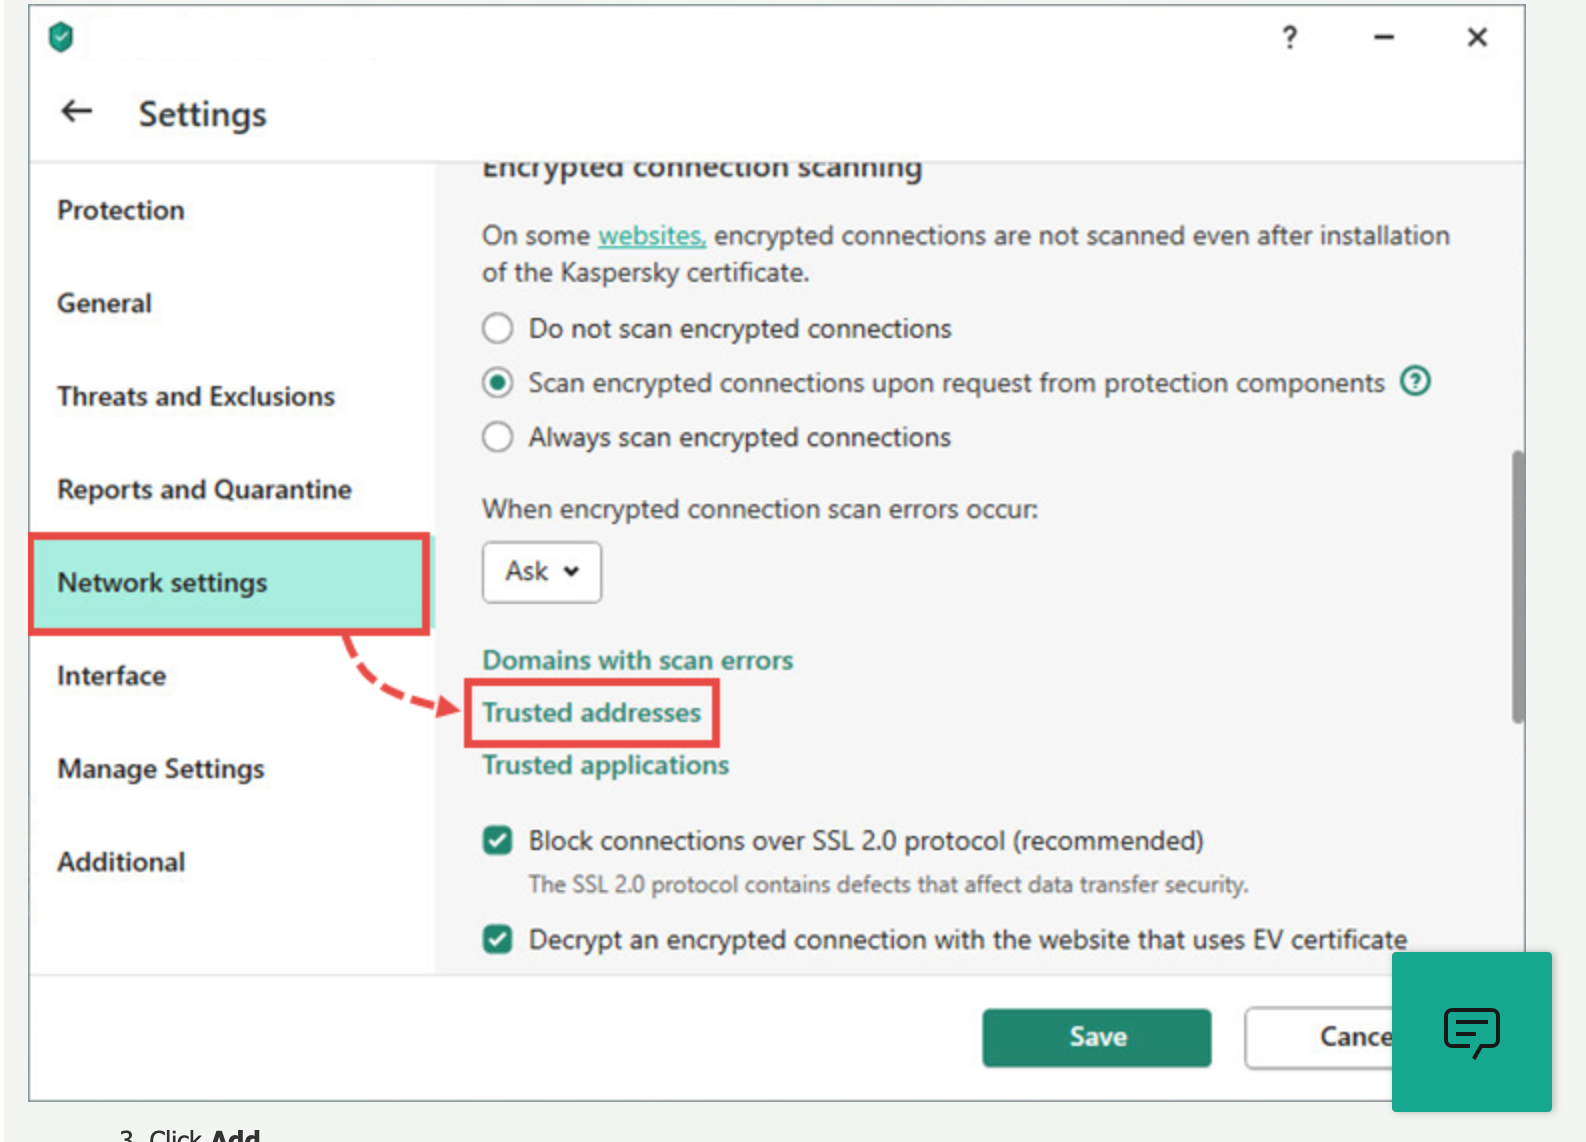Select Always scan encrypted connections
The width and height of the screenshot is (1586, 1142).
pos(498,437)
